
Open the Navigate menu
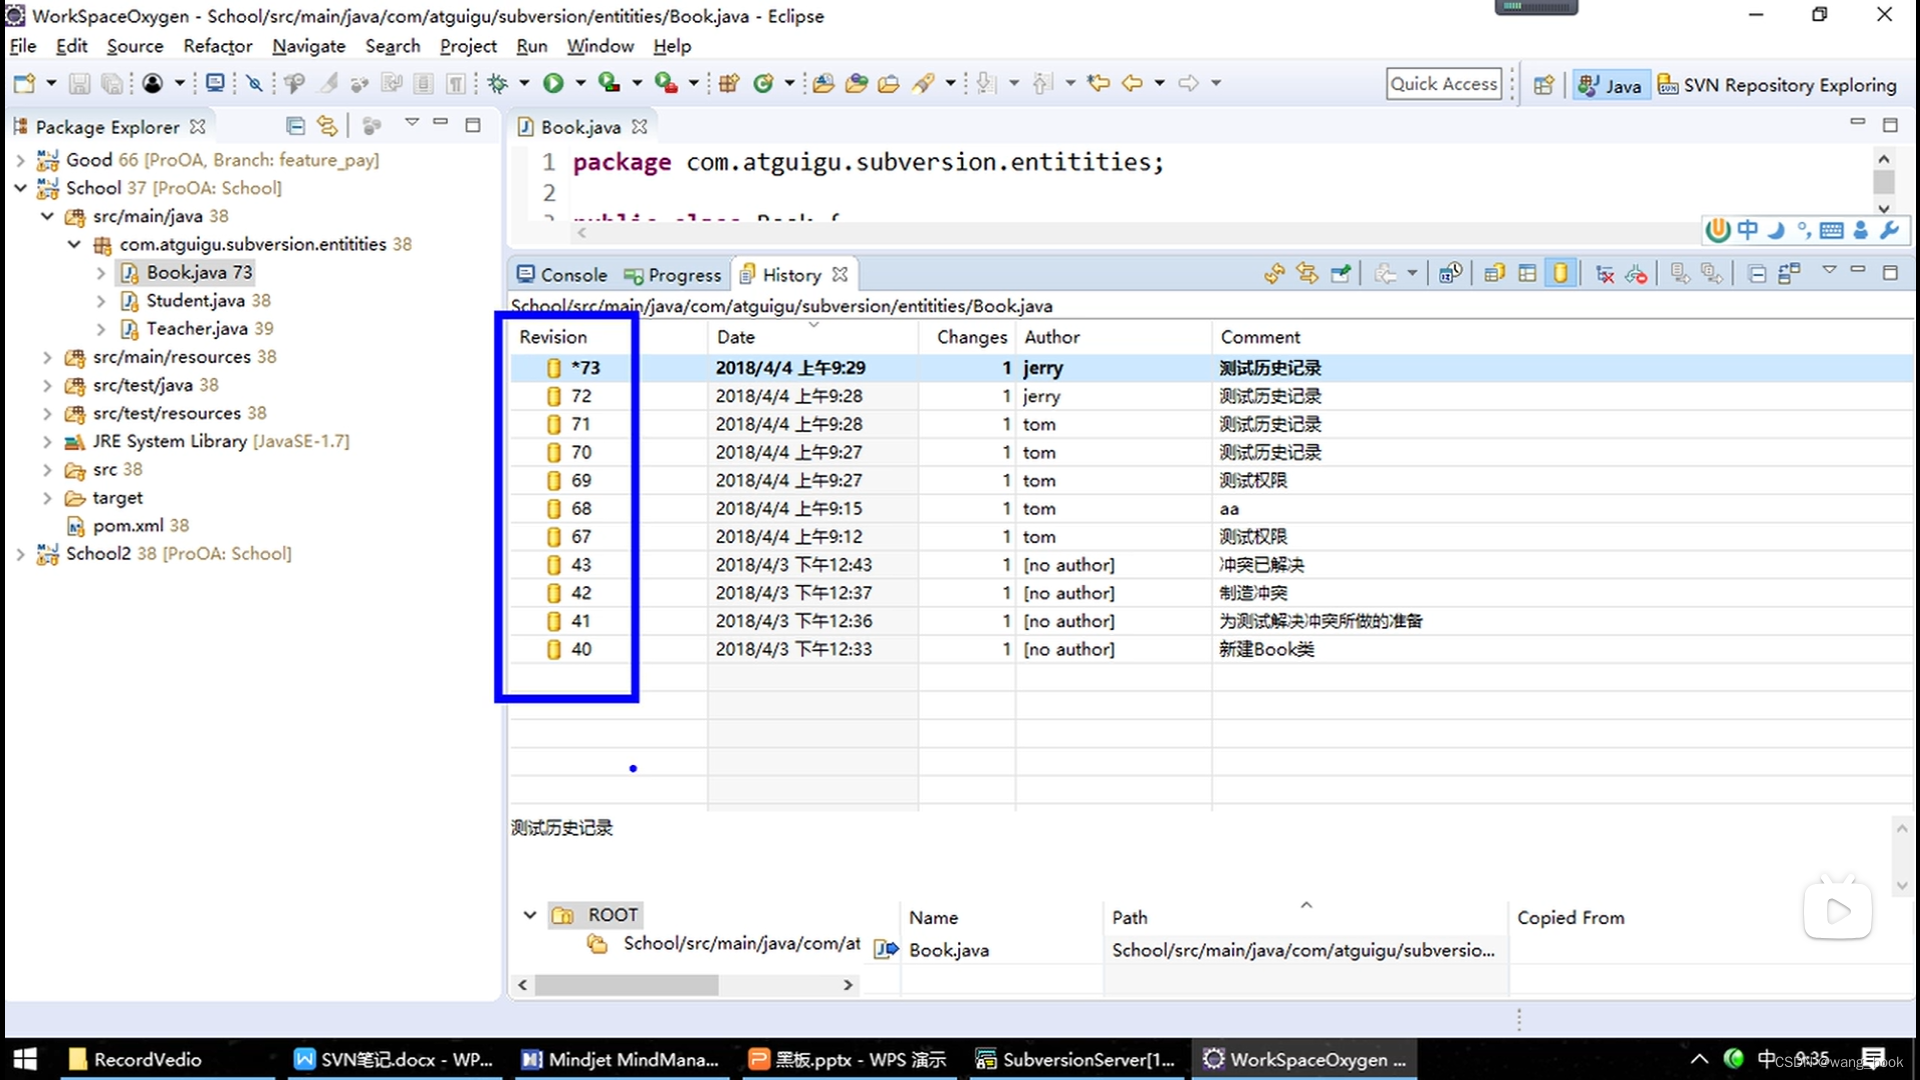pos(309,46)
